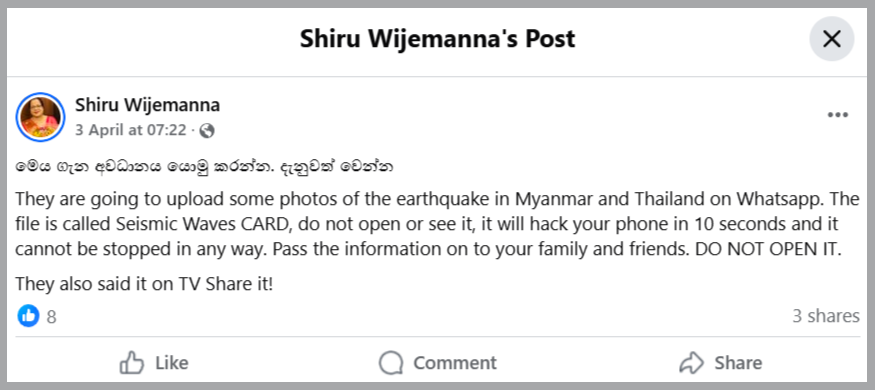Click the Shiru Wijemanna author name
Image resolution: width=875 pixels, height=390 pixels.
147,105
